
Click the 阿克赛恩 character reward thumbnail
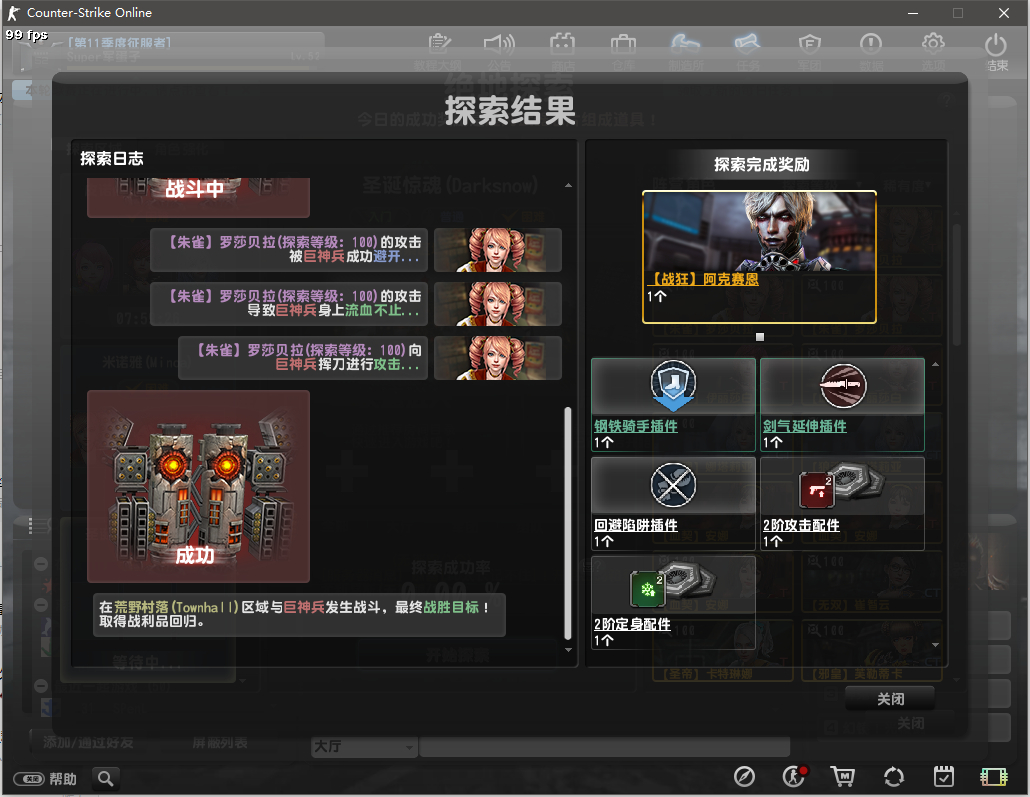(759, 231)
